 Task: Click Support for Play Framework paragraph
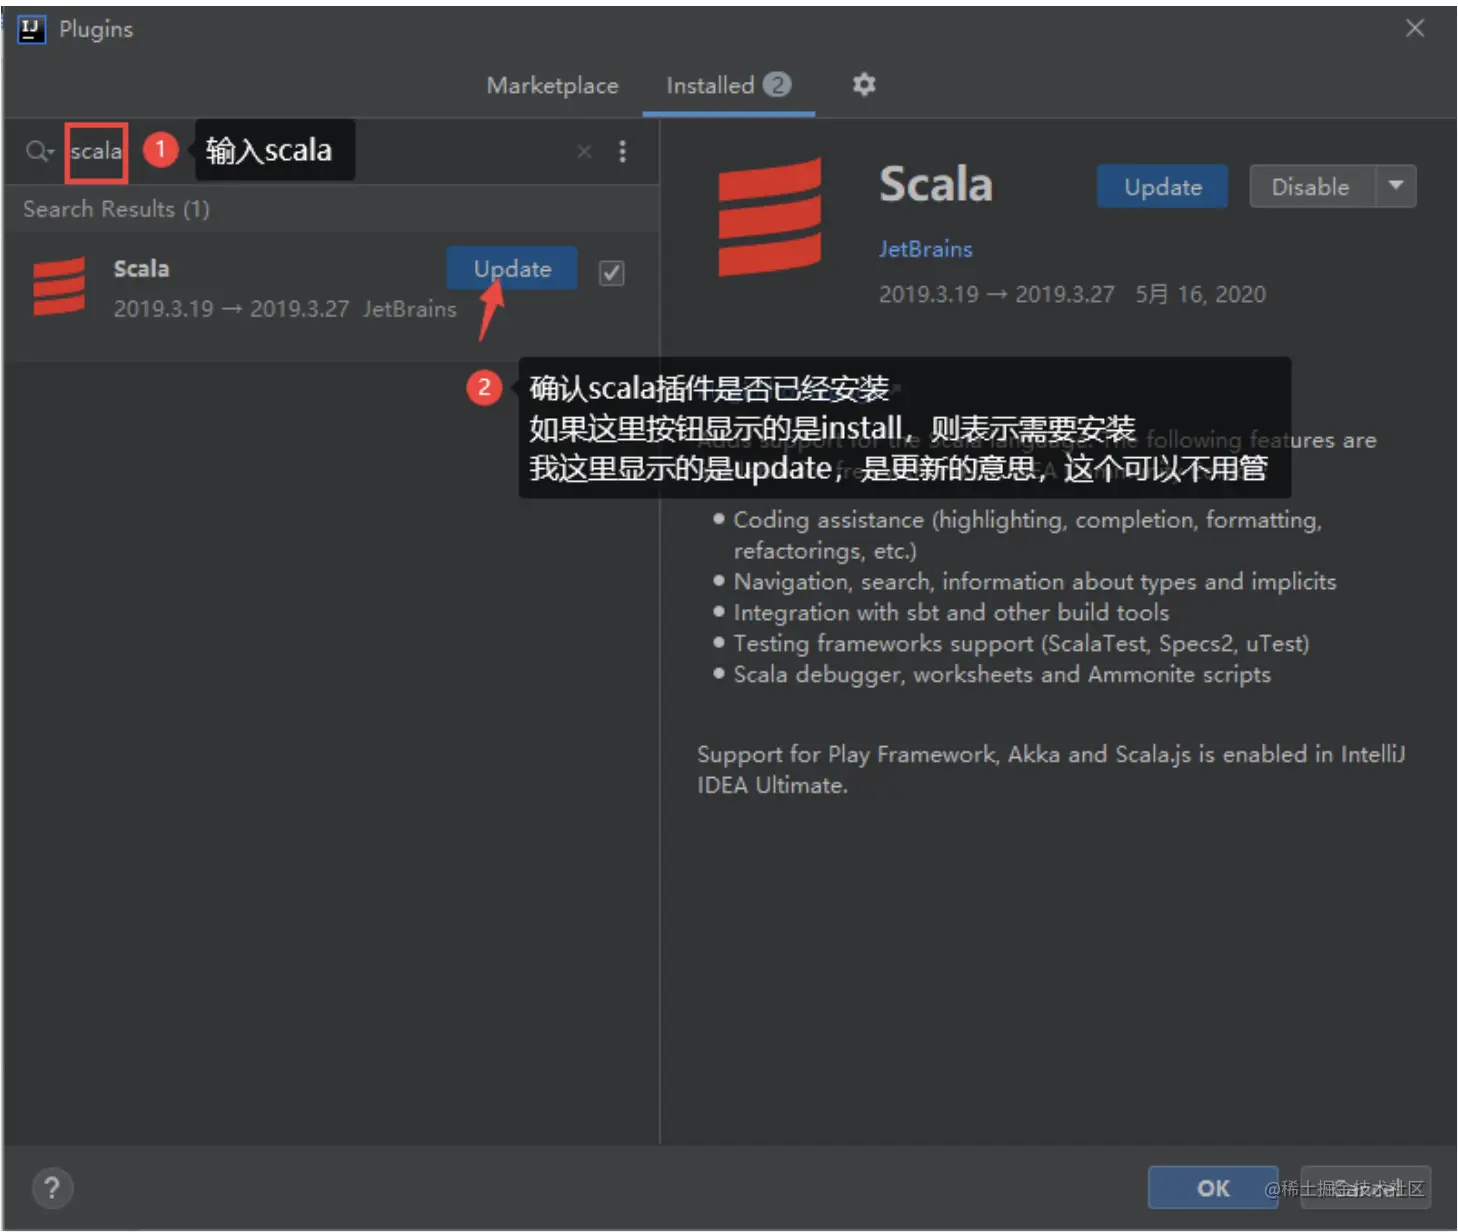click(x=1051, y=769)
